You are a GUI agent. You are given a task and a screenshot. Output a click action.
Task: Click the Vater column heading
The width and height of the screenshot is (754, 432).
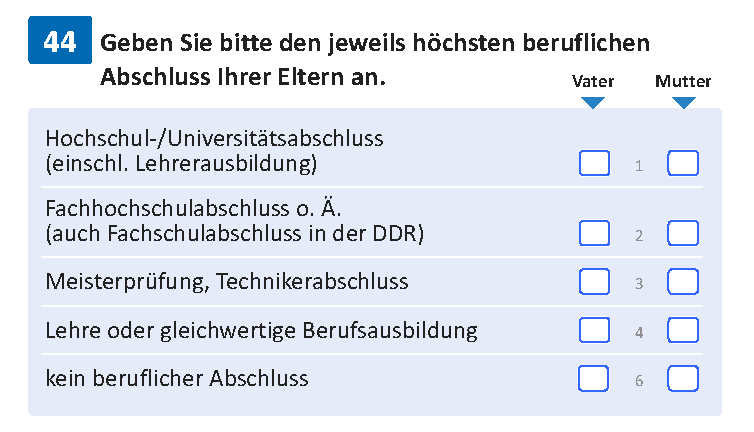[x=593, y=81]
